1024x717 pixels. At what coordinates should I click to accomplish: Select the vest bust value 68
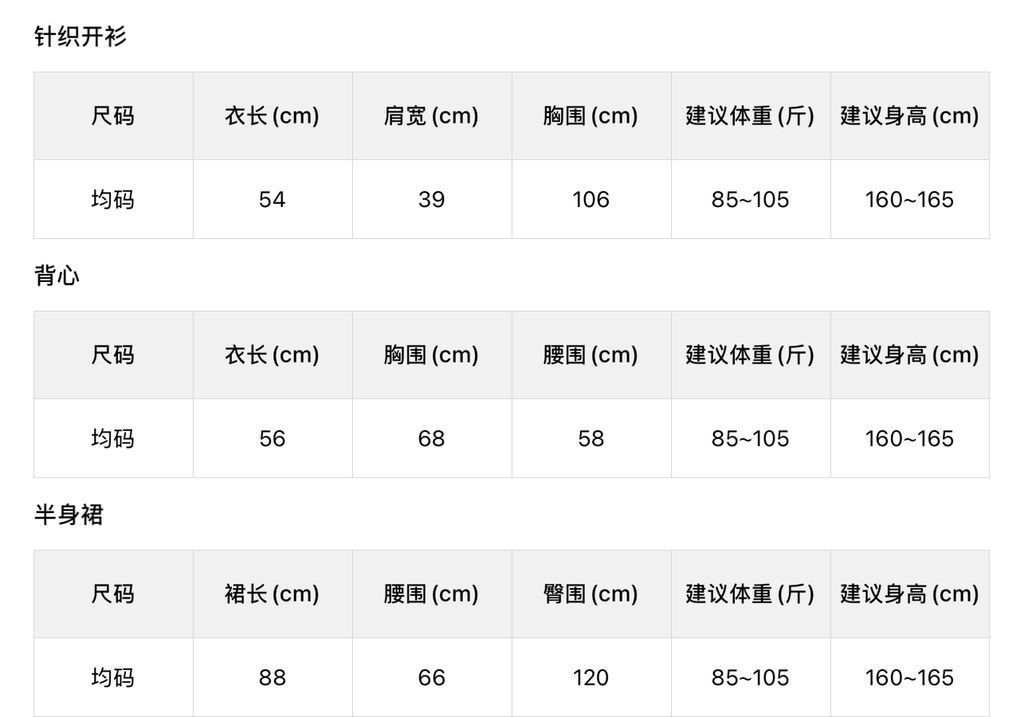431,439
